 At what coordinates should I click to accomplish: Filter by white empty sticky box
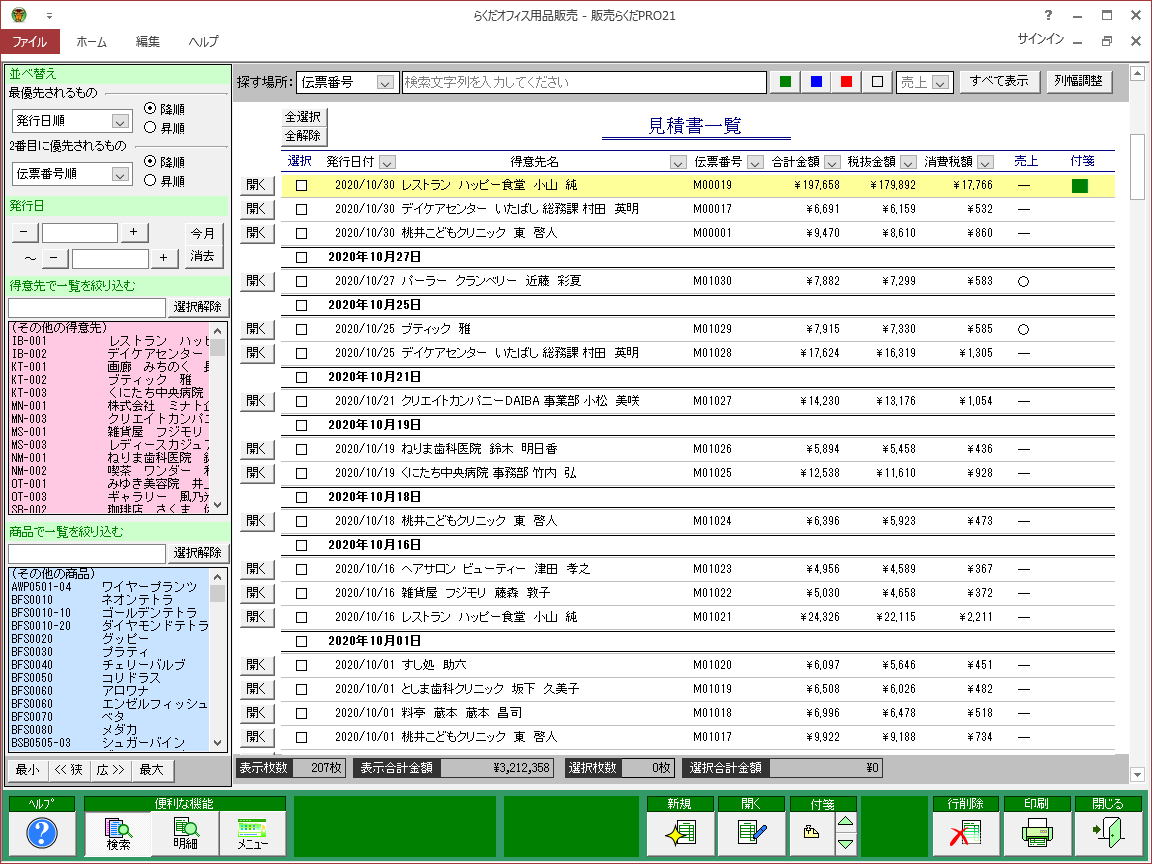point(876,82)
